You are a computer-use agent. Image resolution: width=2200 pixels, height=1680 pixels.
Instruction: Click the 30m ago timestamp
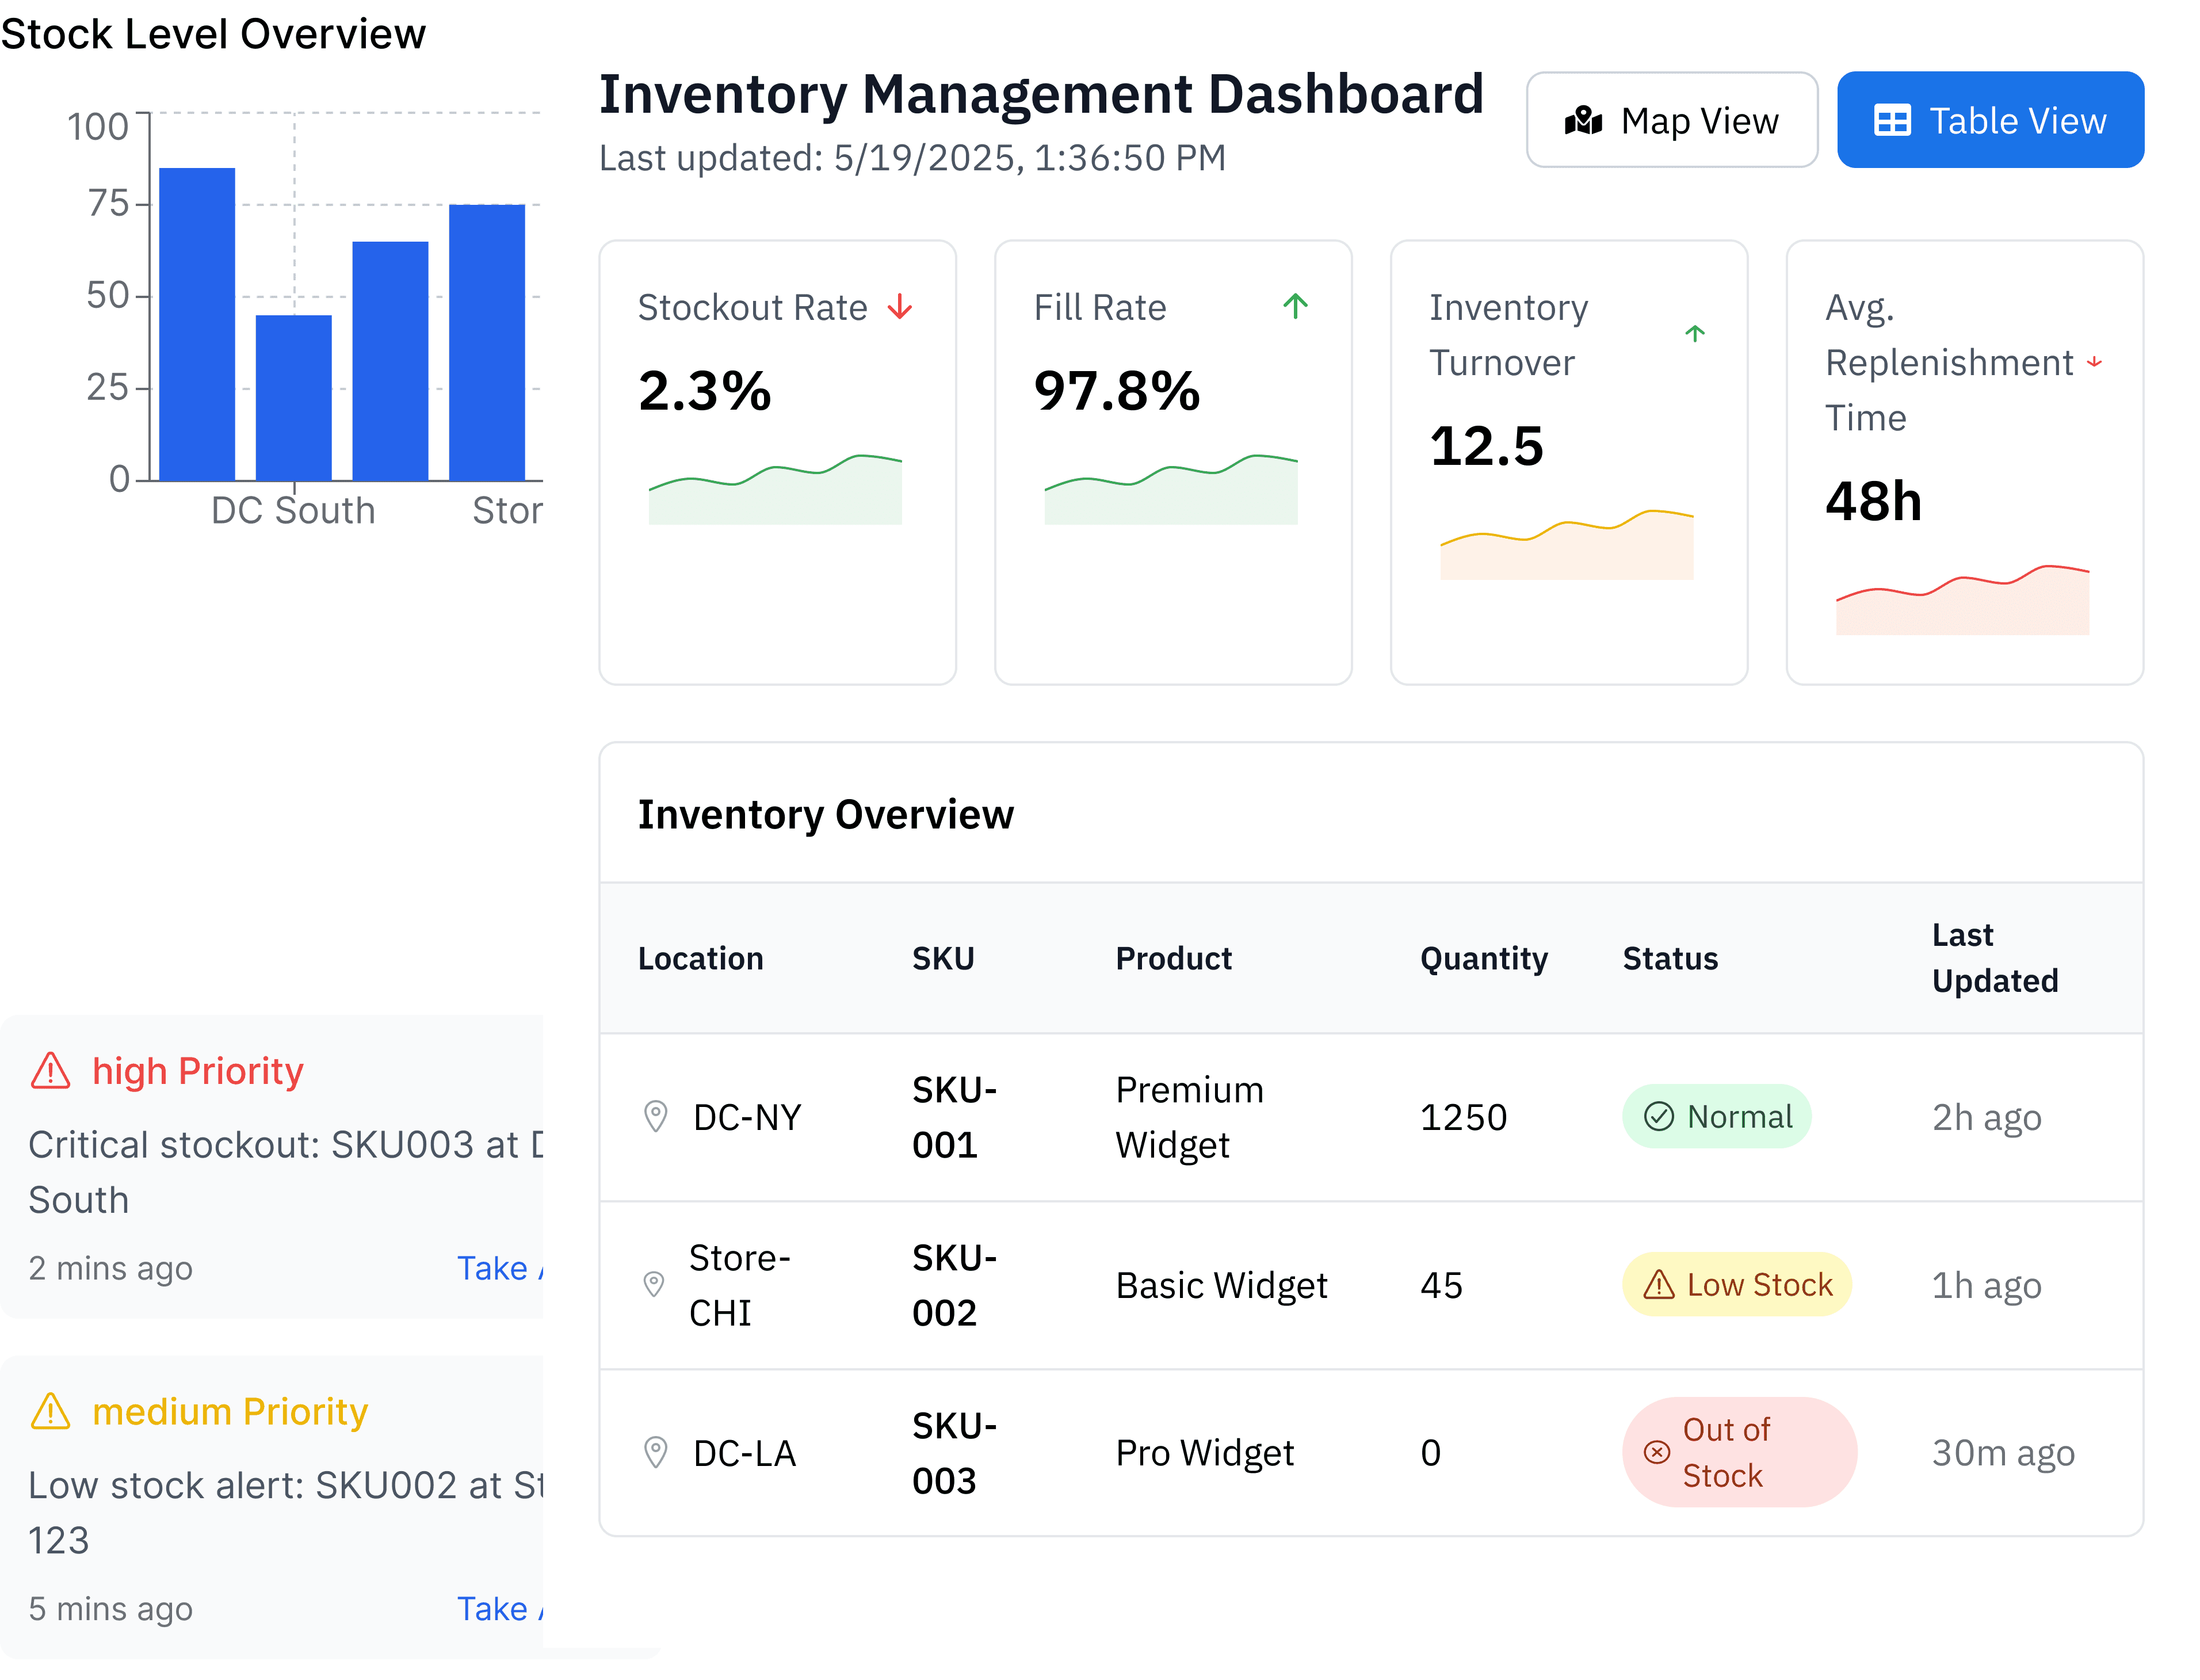click(x=2003, y=1453)
